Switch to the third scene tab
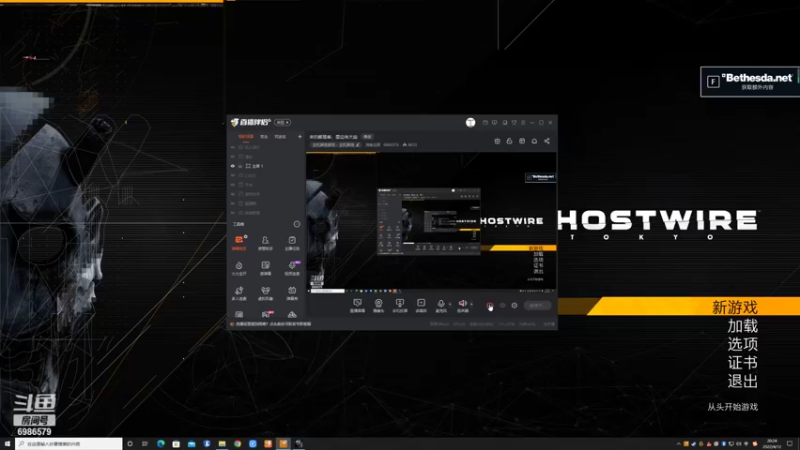Image resolution: width=800 pixels, height=450 pixels. tap(280, 137)
